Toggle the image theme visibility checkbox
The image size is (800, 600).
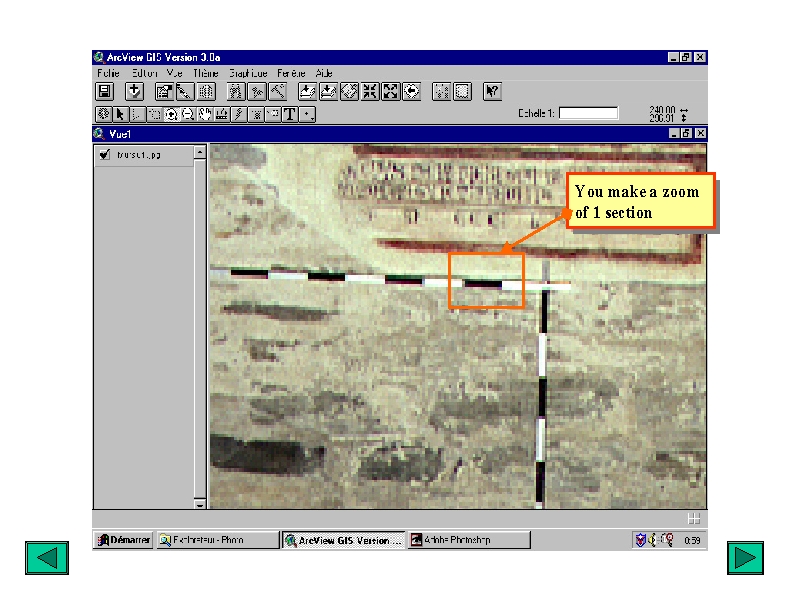(105, 154)
